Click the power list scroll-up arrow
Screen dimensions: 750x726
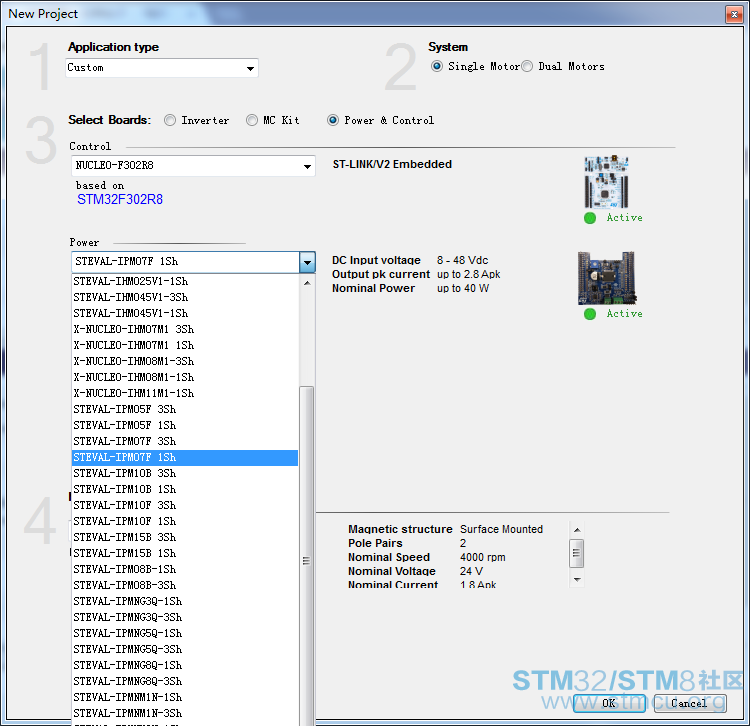(307, 283)
